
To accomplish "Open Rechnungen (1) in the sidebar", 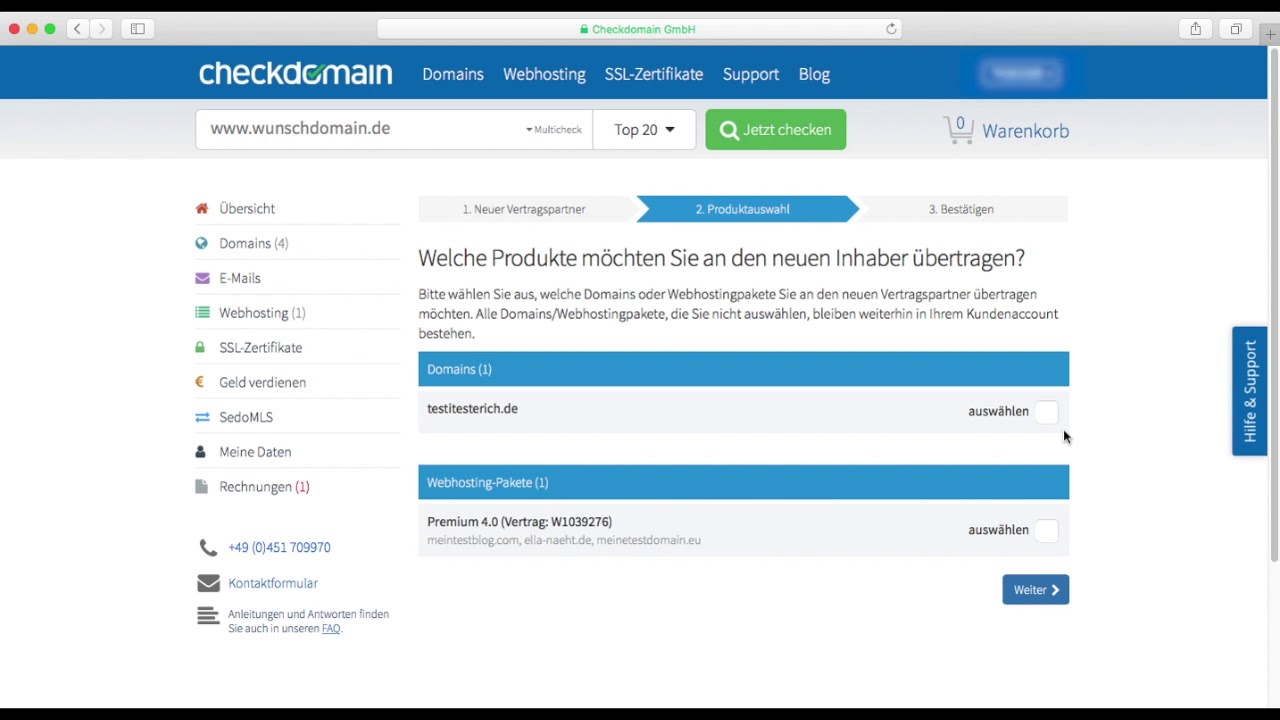I will [264, 487].
